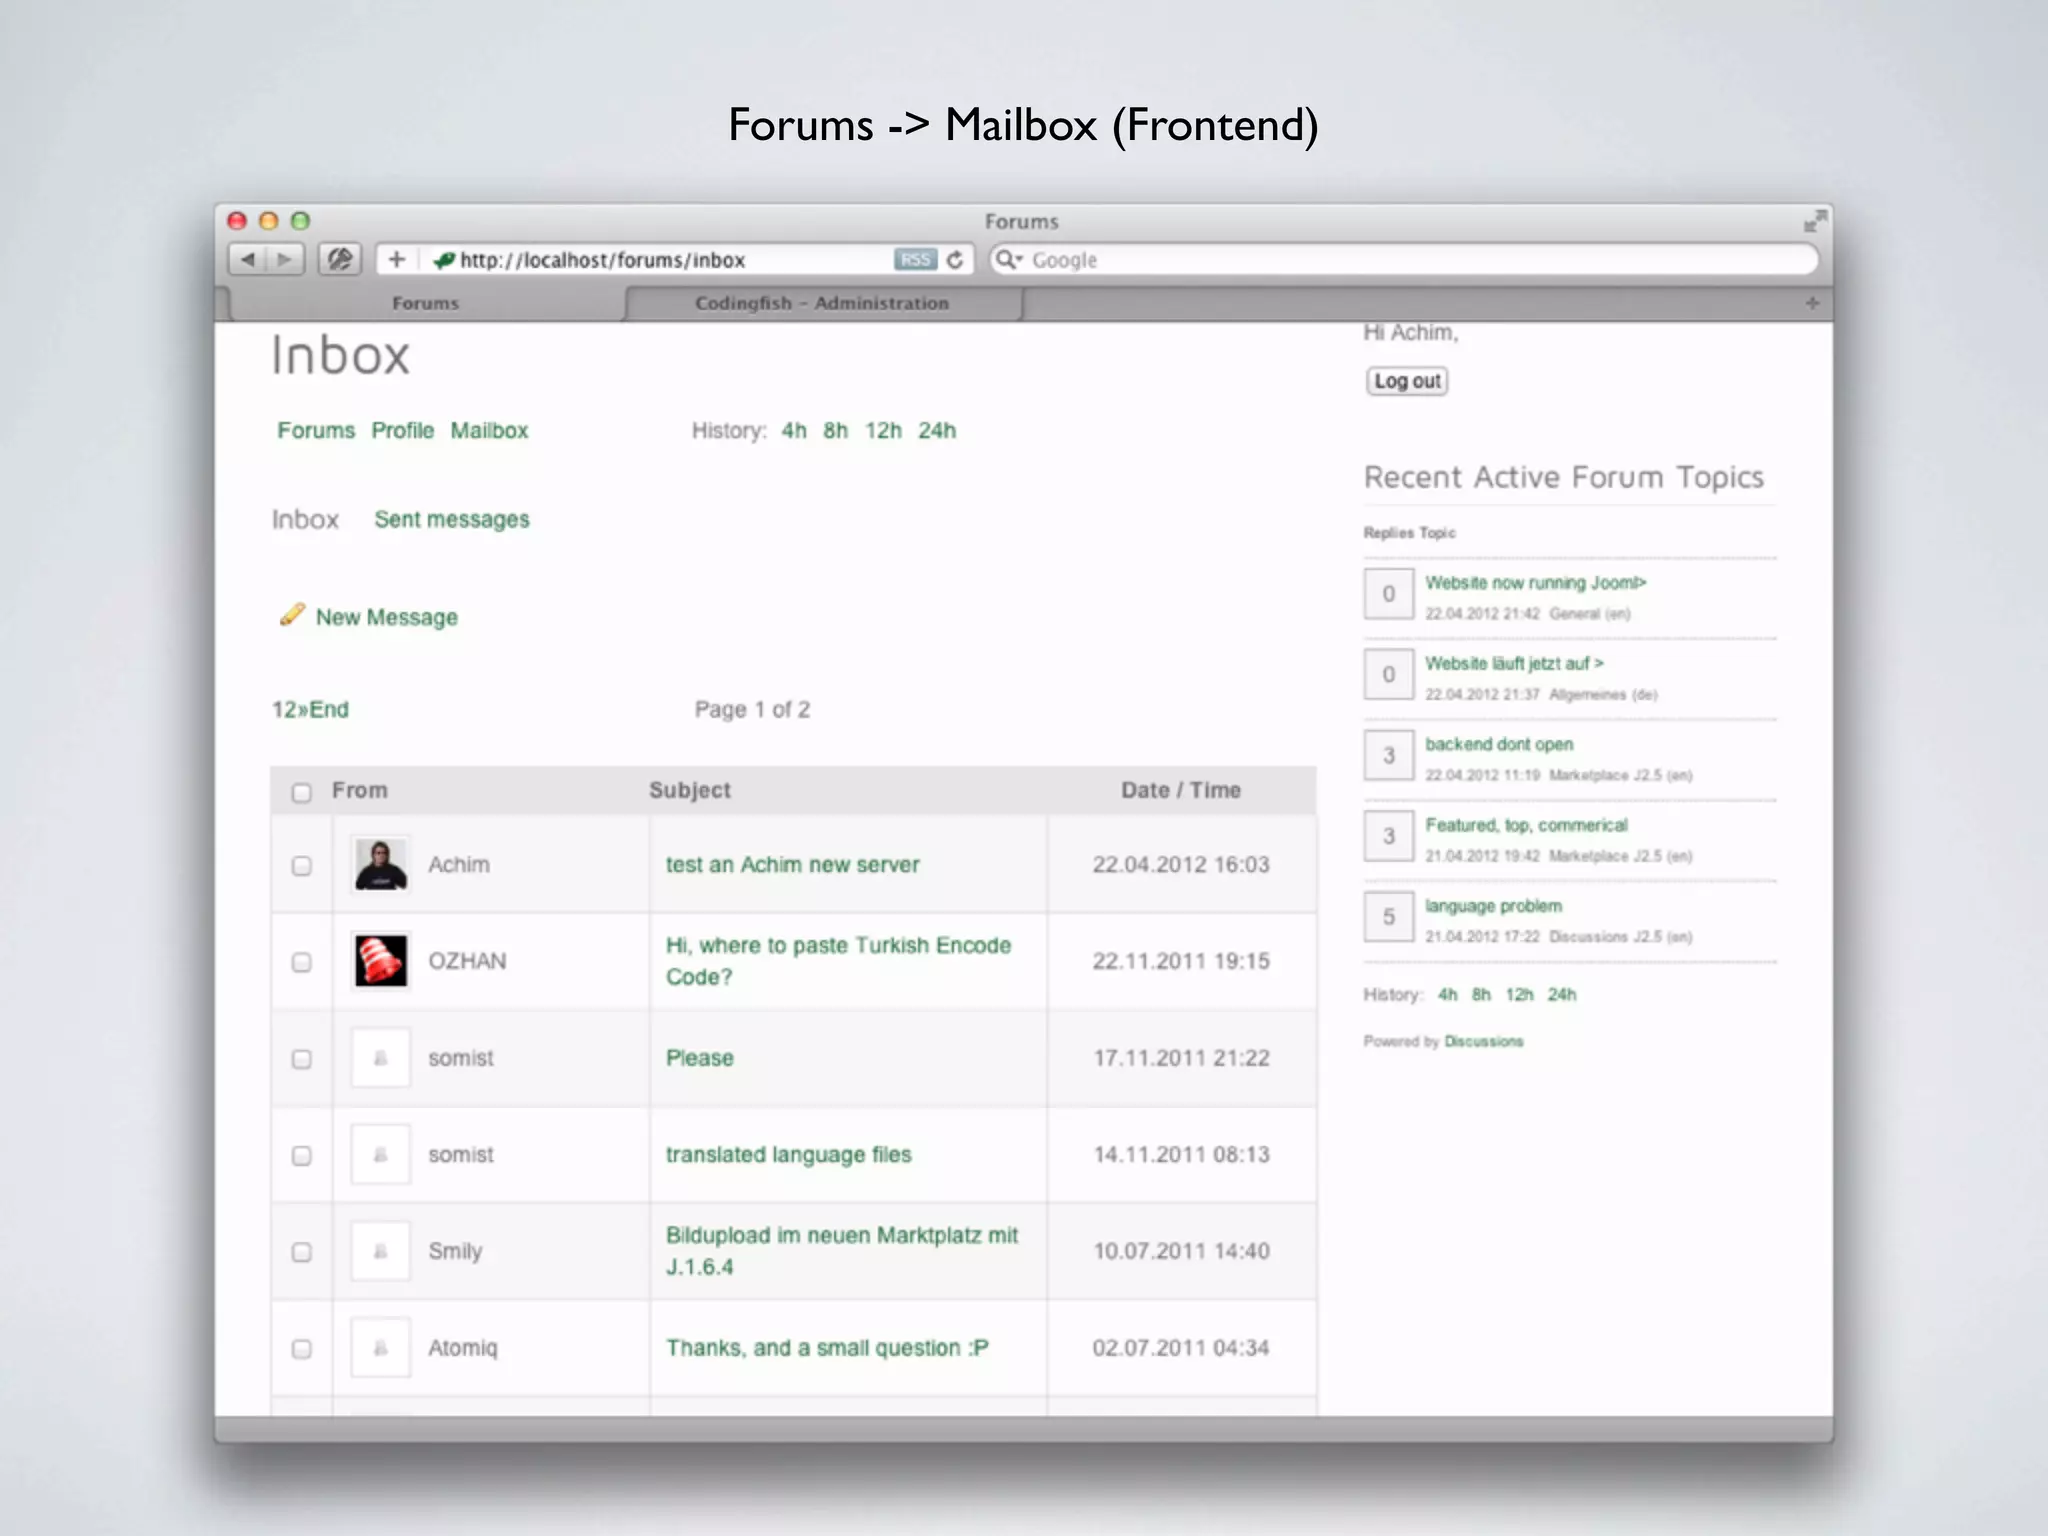The height and width of the screenshot is (1536, 2048).
Task: Go back with browser back arrow
Action: coord(247,260)
